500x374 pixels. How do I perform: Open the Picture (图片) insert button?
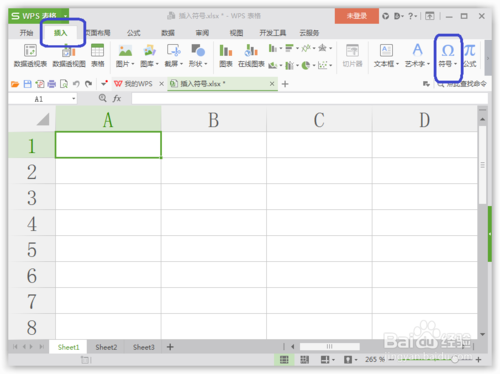click(x=125, y=55)
